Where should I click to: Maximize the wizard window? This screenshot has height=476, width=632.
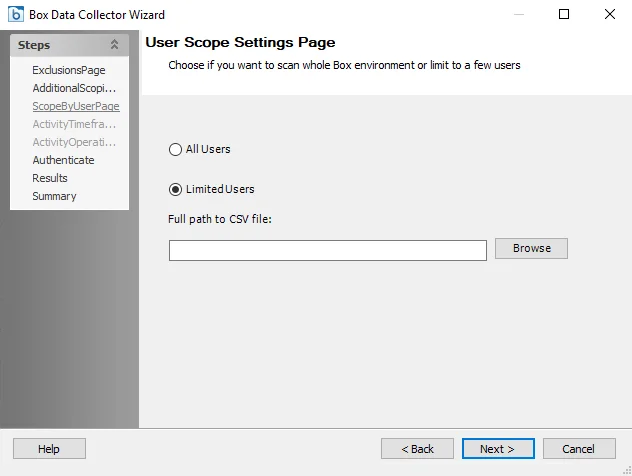click(564, 15)
